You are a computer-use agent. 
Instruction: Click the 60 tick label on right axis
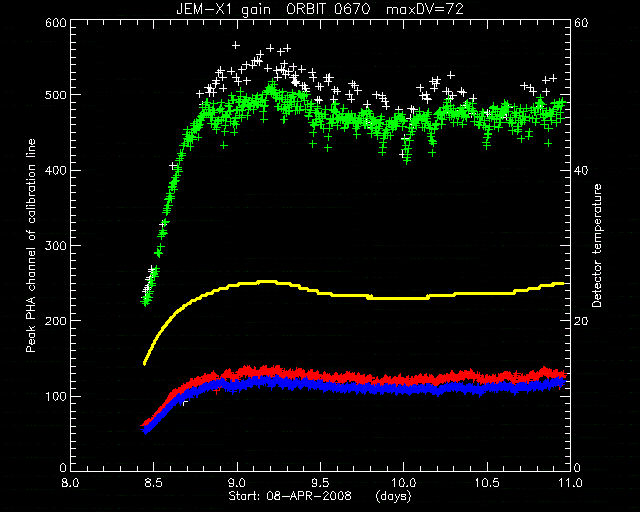(x=581, y=23)
